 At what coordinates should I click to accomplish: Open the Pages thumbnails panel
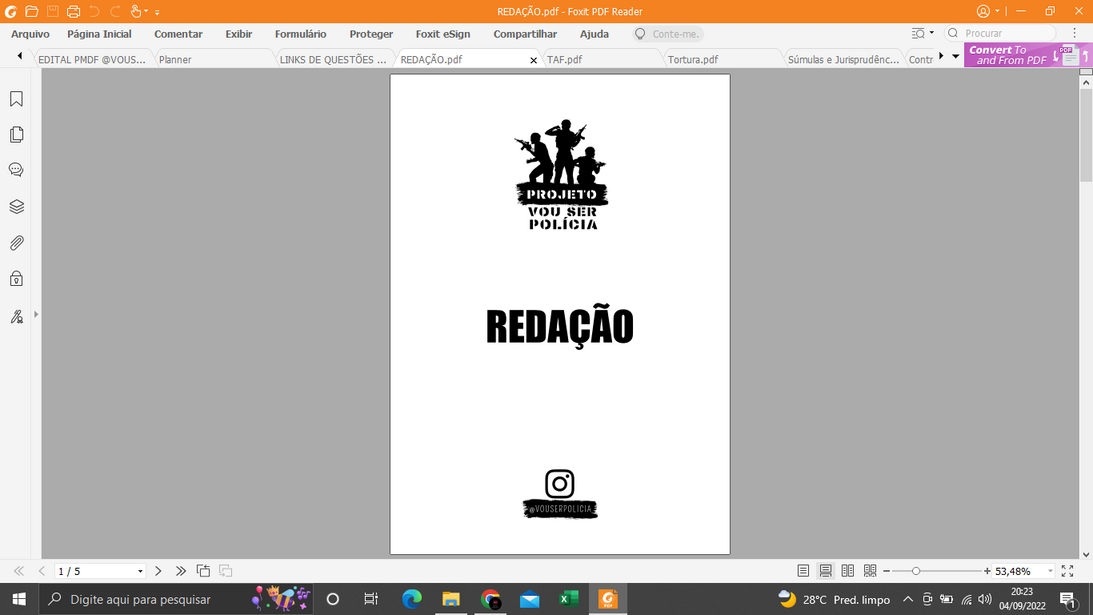pos(16,134)
